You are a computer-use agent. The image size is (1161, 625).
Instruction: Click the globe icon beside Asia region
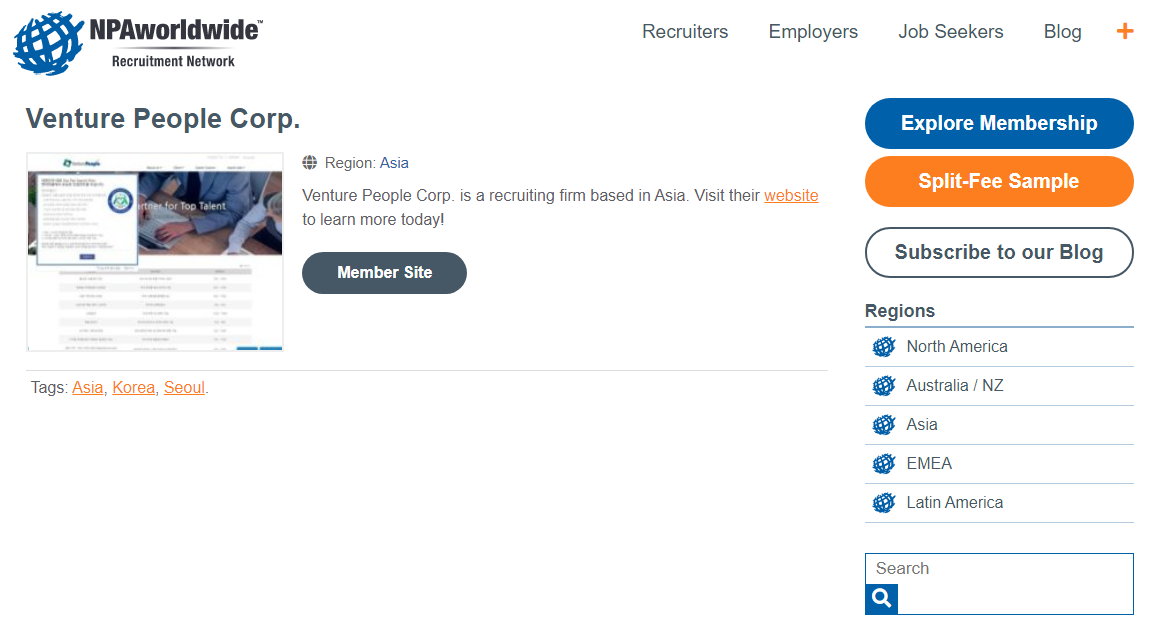[x=883, y=425]
